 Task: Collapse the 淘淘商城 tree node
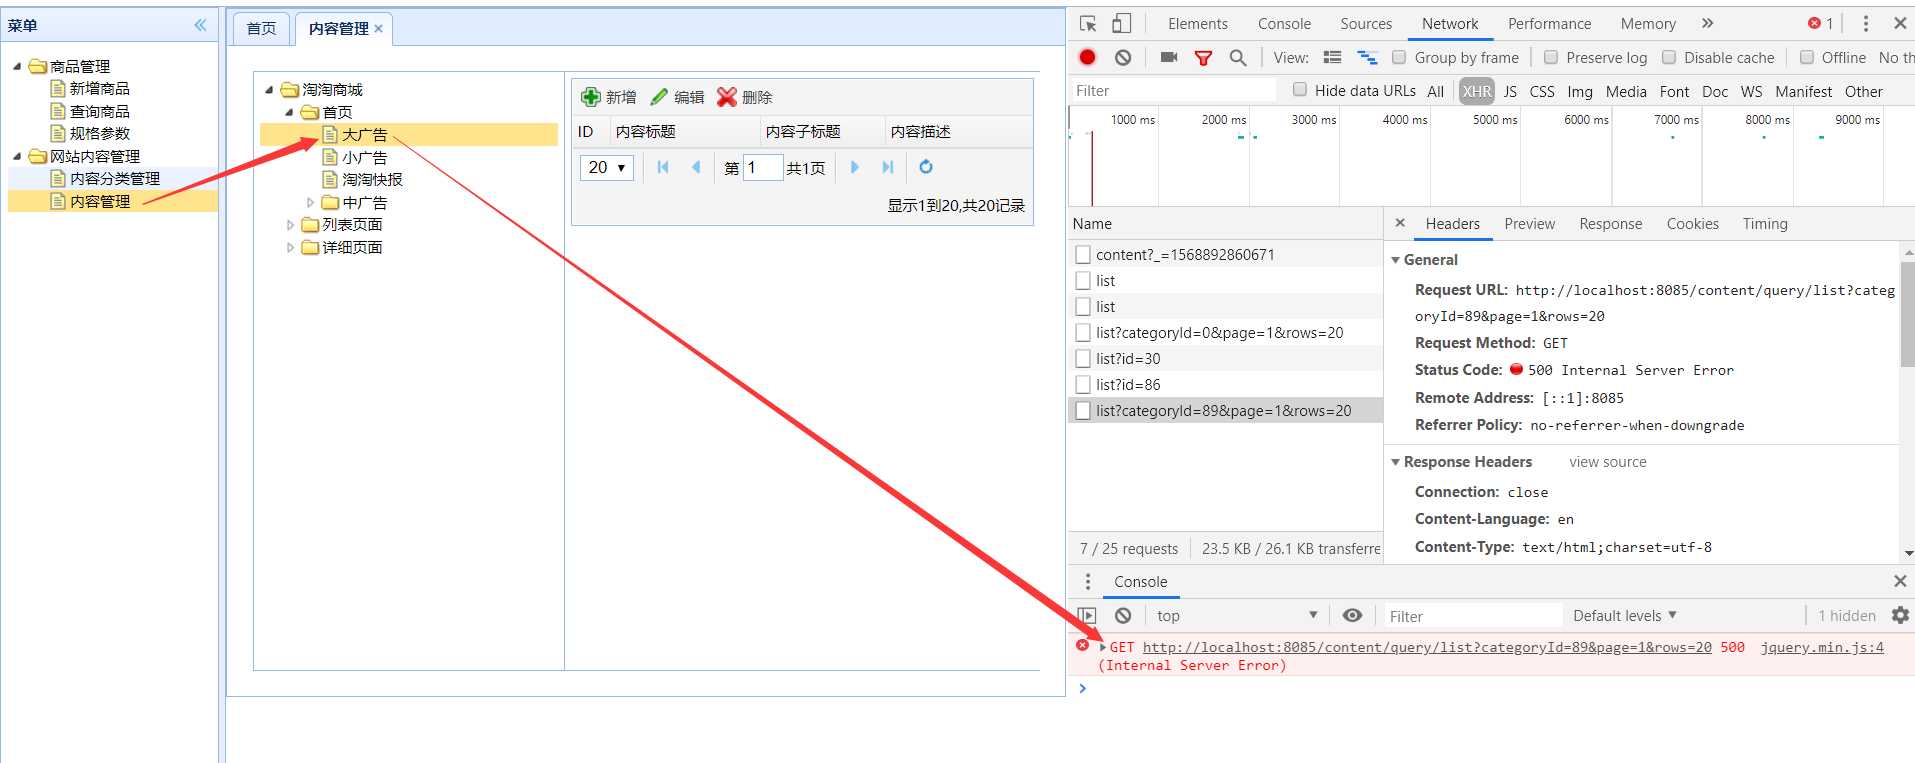(x=269, y=90)
